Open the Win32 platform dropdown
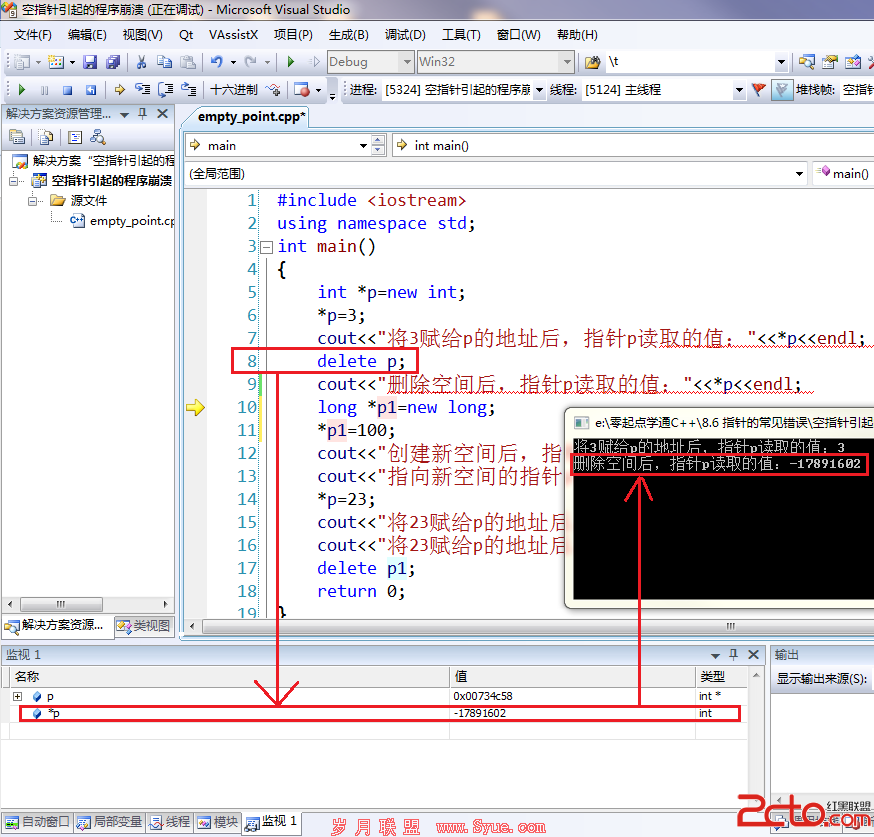The width and height of the screenshot is (874, 837). click(567, 62)
